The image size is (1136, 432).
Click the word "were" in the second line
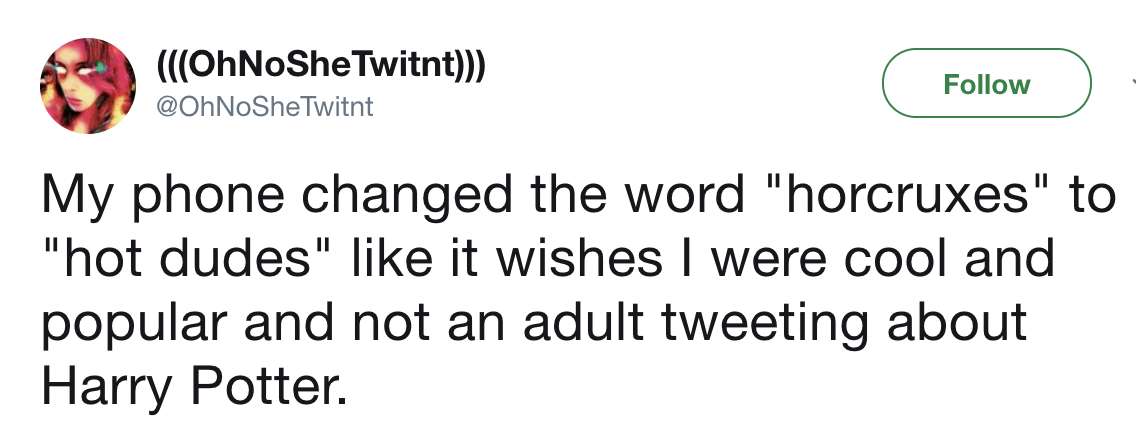coord(767,259)
